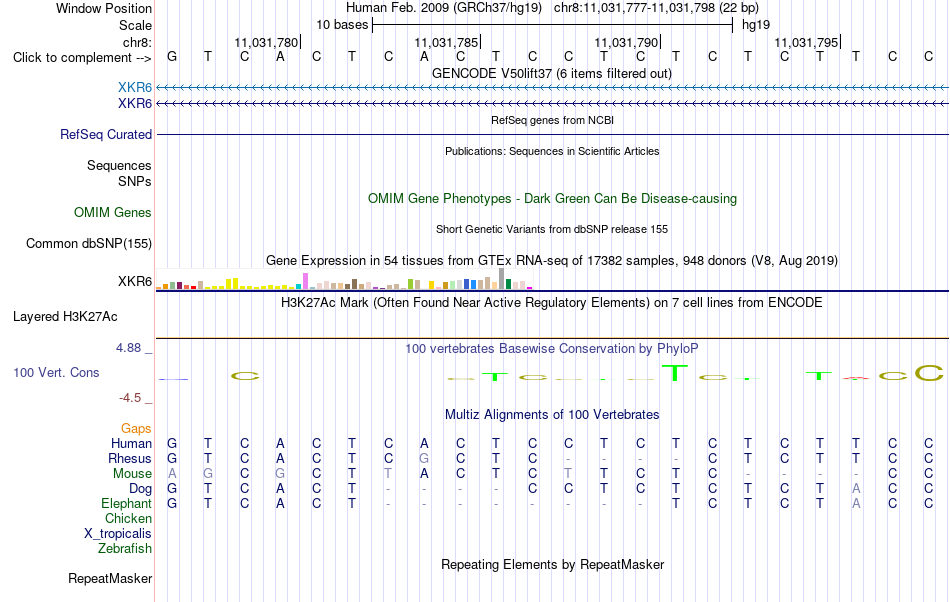Click the tallest grey bar in GTEx expression chart

coord(501,279)
